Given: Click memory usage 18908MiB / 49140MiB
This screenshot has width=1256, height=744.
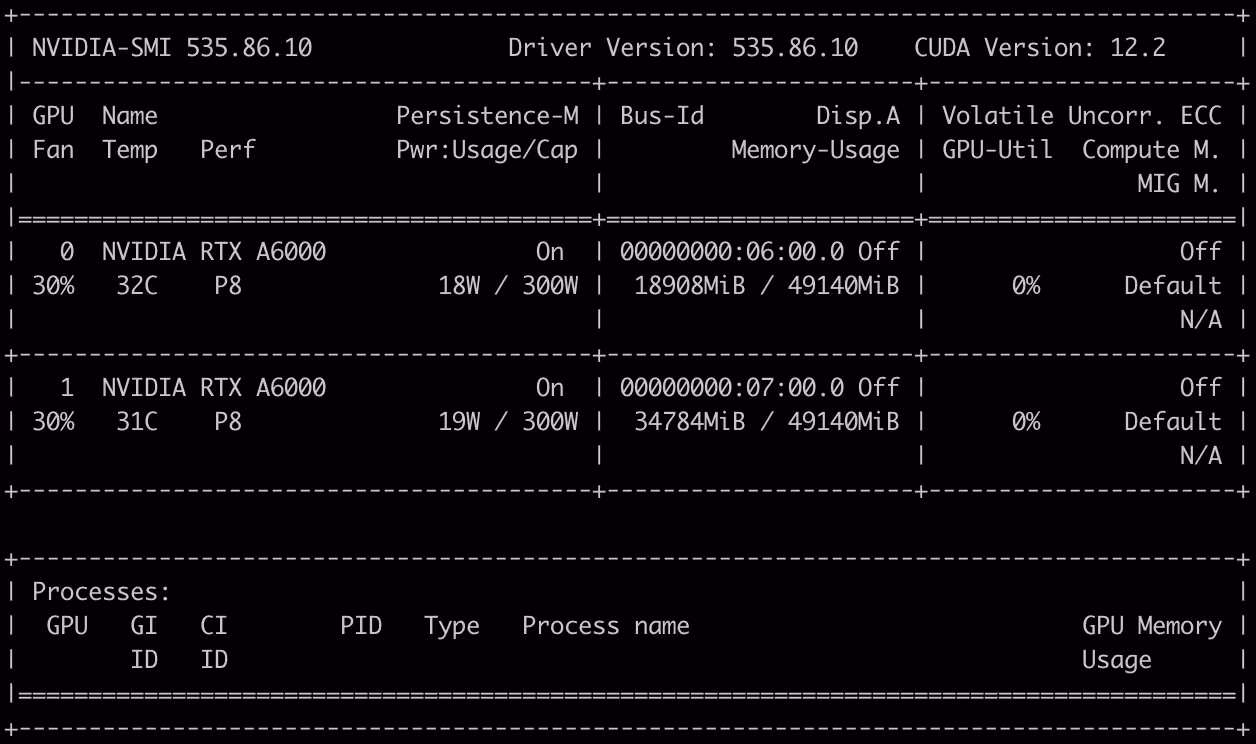Looking at the screenshot, I should tap(767, 286).
